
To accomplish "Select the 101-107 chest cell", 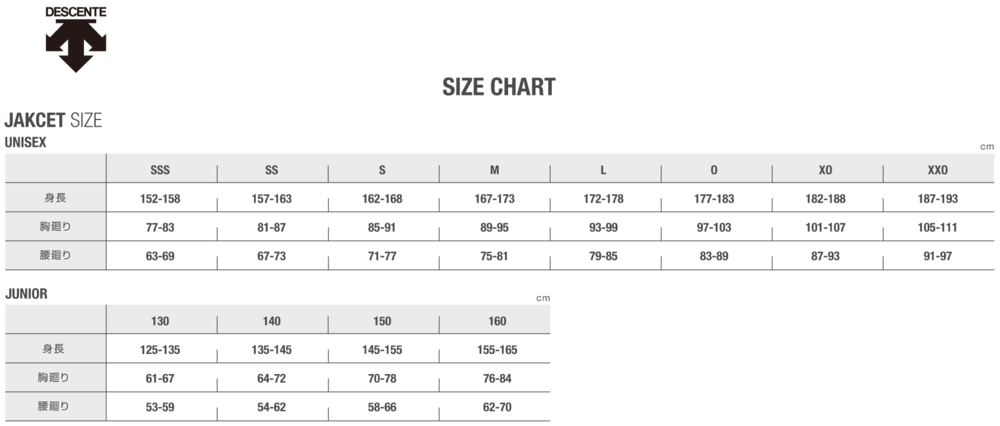I will (825, 227).
